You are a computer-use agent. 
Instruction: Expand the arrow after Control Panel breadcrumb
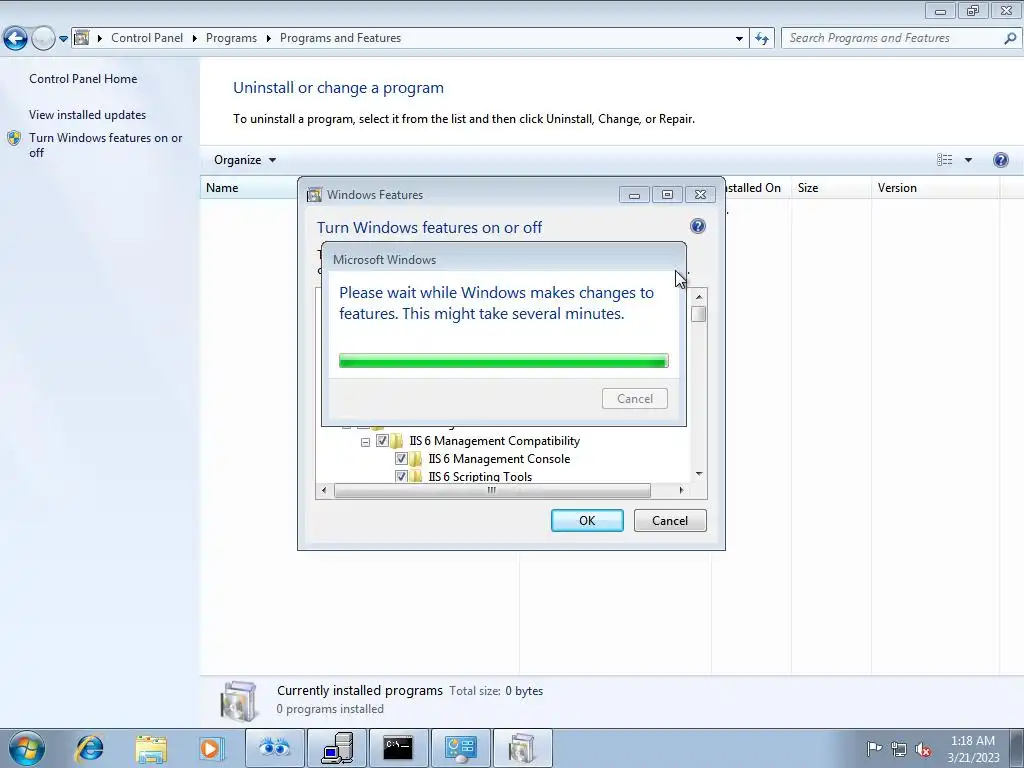pyautogui.click(x=195, y=39)
